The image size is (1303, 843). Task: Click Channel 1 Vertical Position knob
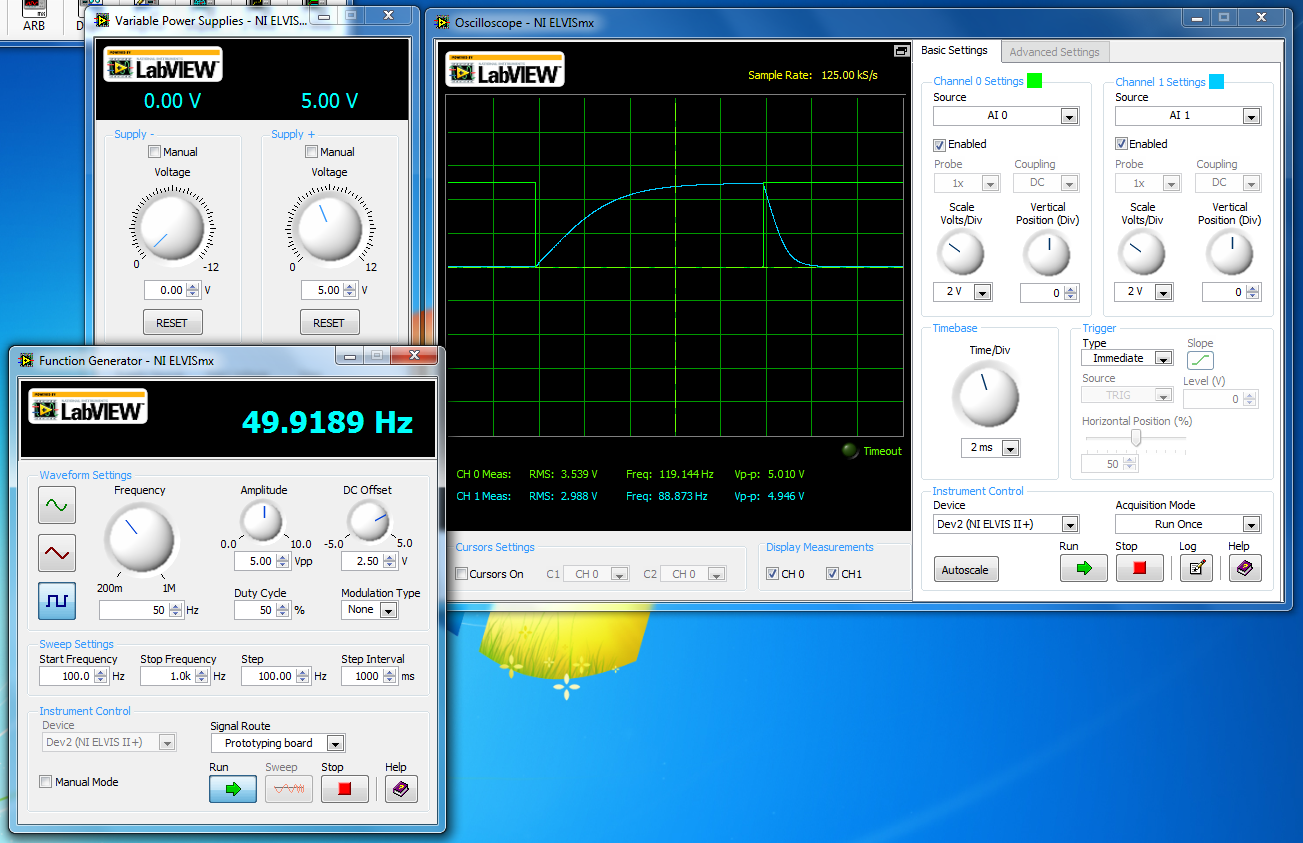[x=1231, y=254]
